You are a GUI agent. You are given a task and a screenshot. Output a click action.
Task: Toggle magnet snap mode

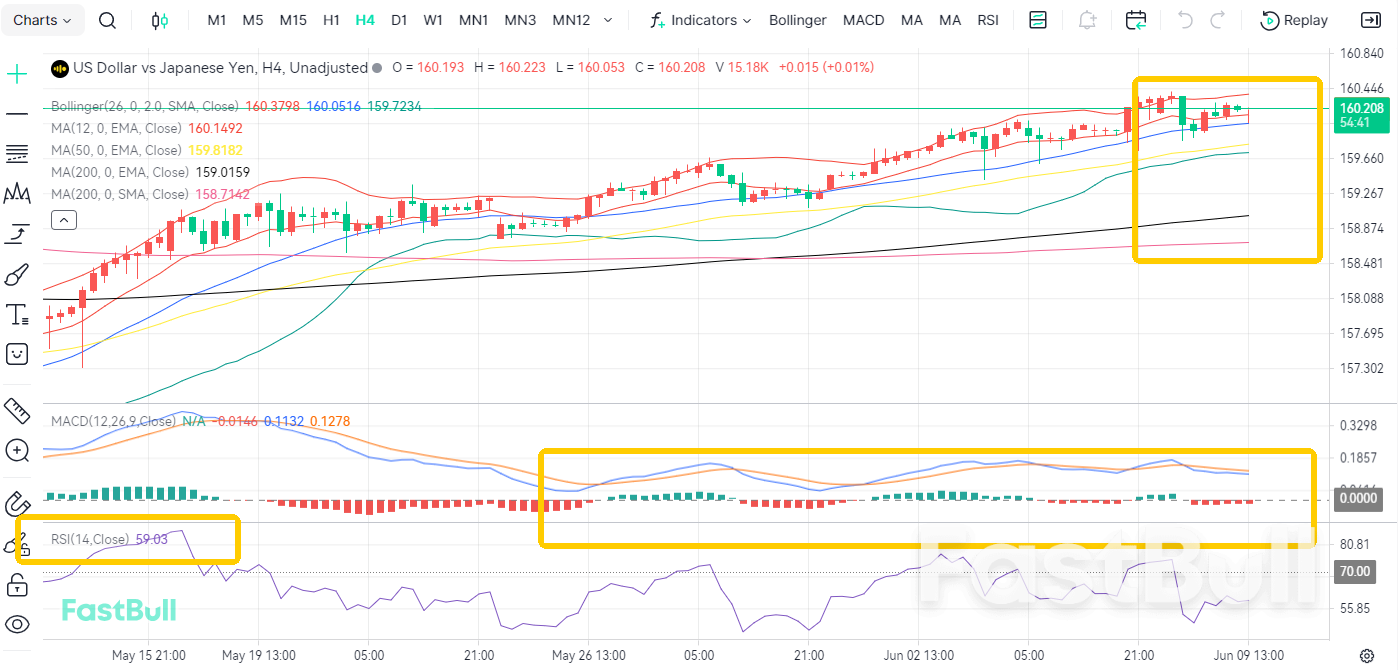tap(17, 502)
